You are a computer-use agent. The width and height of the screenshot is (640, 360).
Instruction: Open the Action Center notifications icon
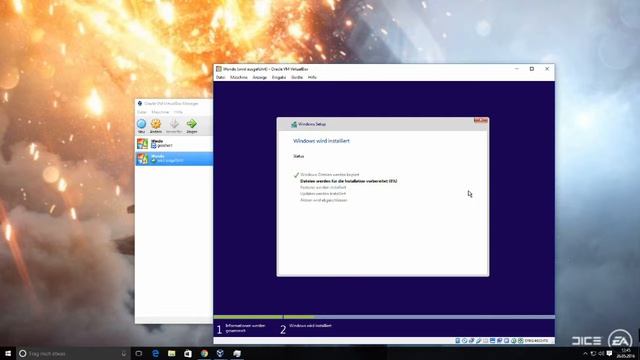tap(609, 353)
